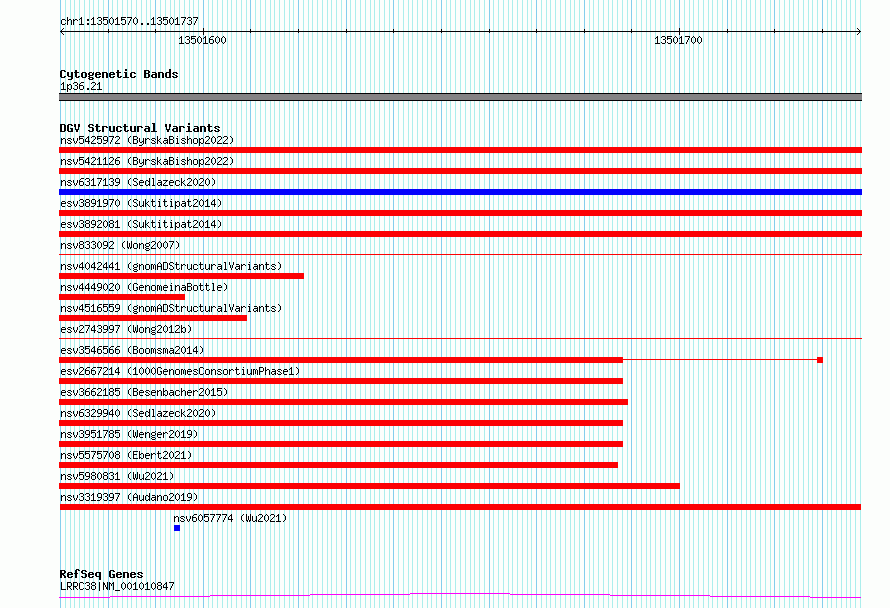Click the magenta LRRC38 gene line
Image resolution: width=890 pixels, height=608 pixels.
(460, 596)
